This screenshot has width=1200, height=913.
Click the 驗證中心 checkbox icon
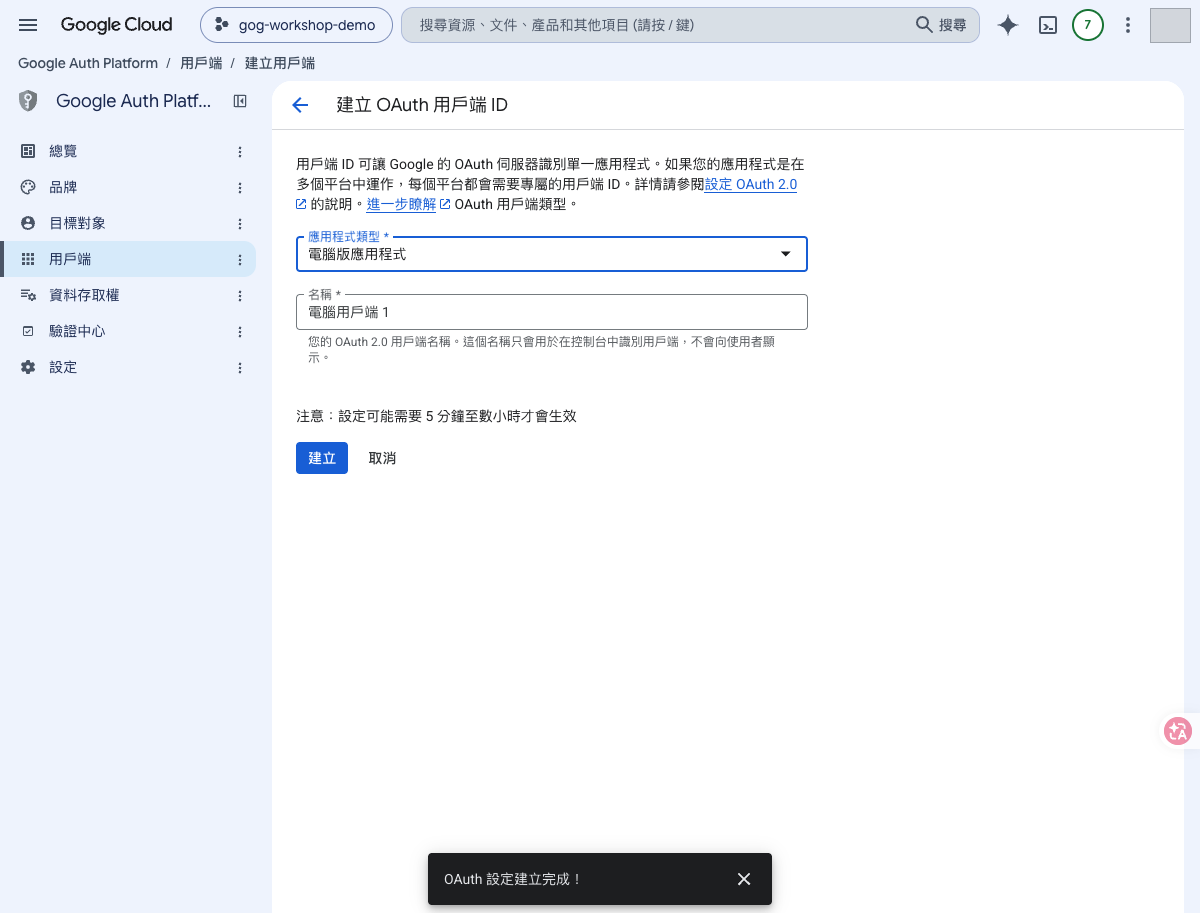click(28, 331)
